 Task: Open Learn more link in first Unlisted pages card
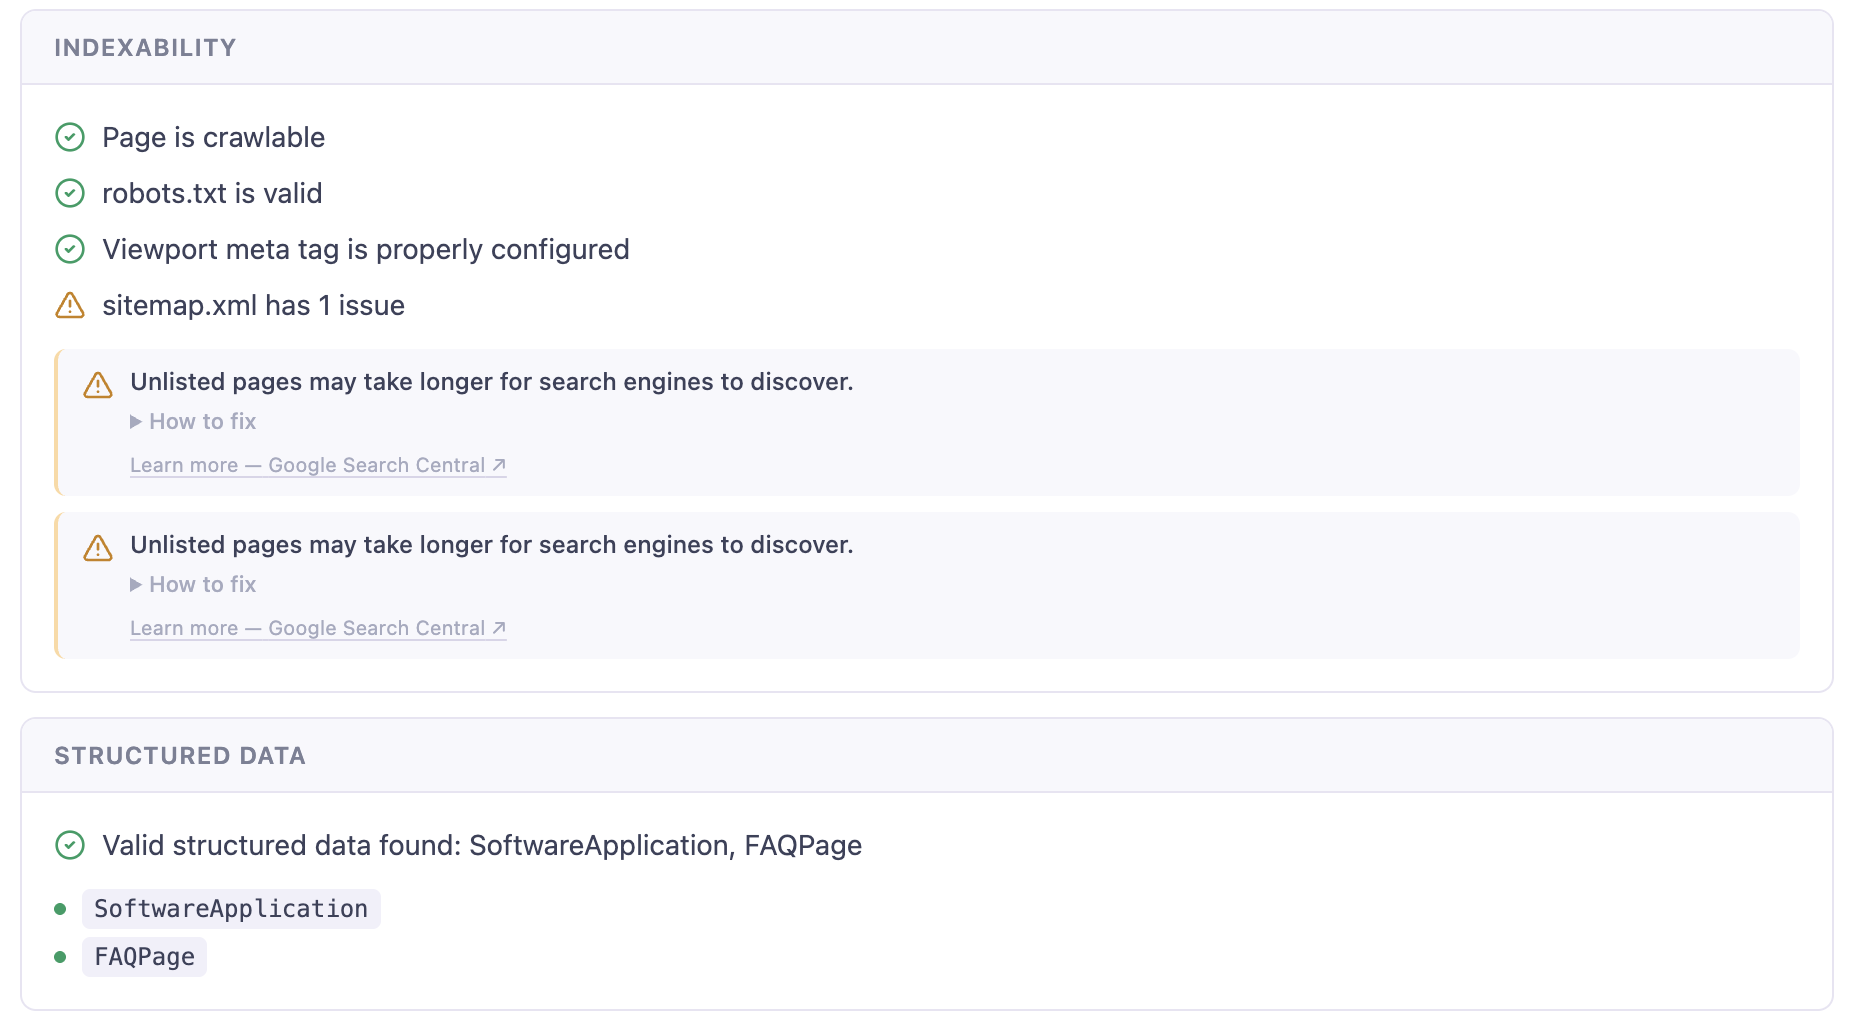(318, 465)
